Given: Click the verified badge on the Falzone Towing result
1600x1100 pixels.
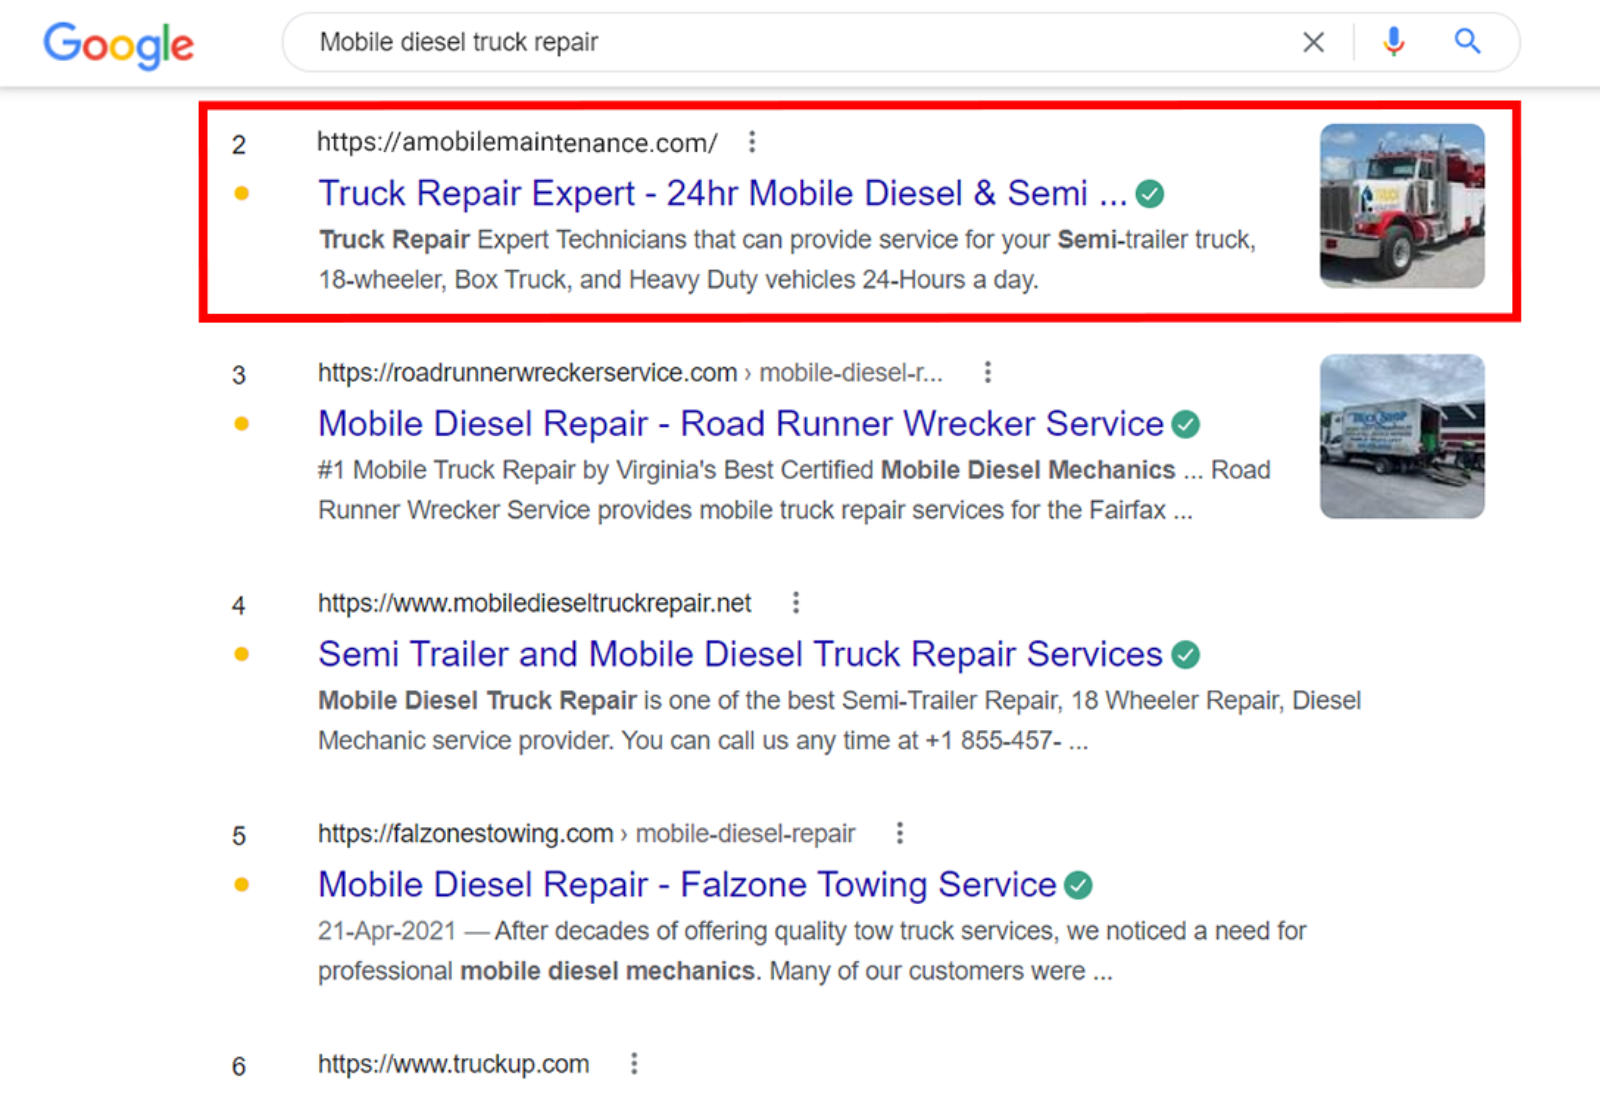Looking at the screenshot, I should click(1078, 884).
